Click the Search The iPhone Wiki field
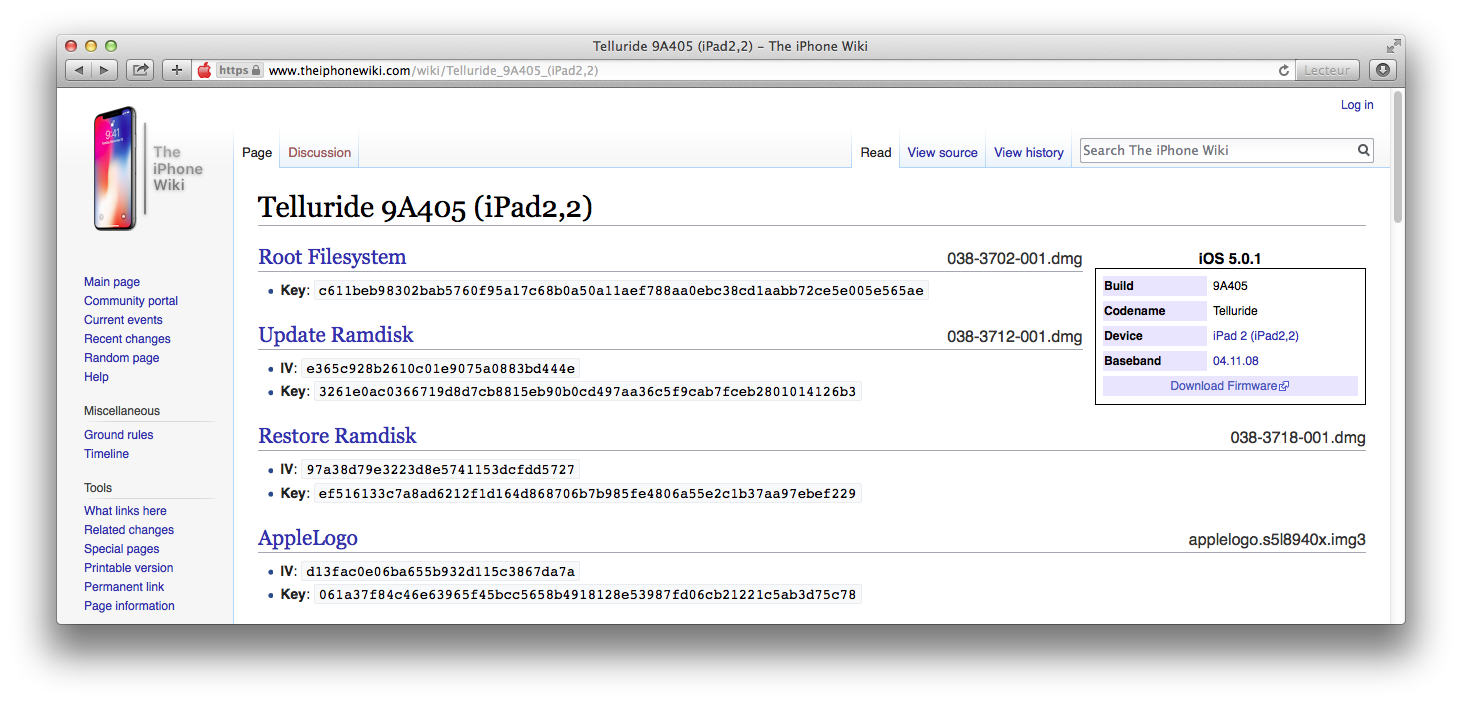The width and height of the screenshot is (1462, 703). tap(1217, 151)
